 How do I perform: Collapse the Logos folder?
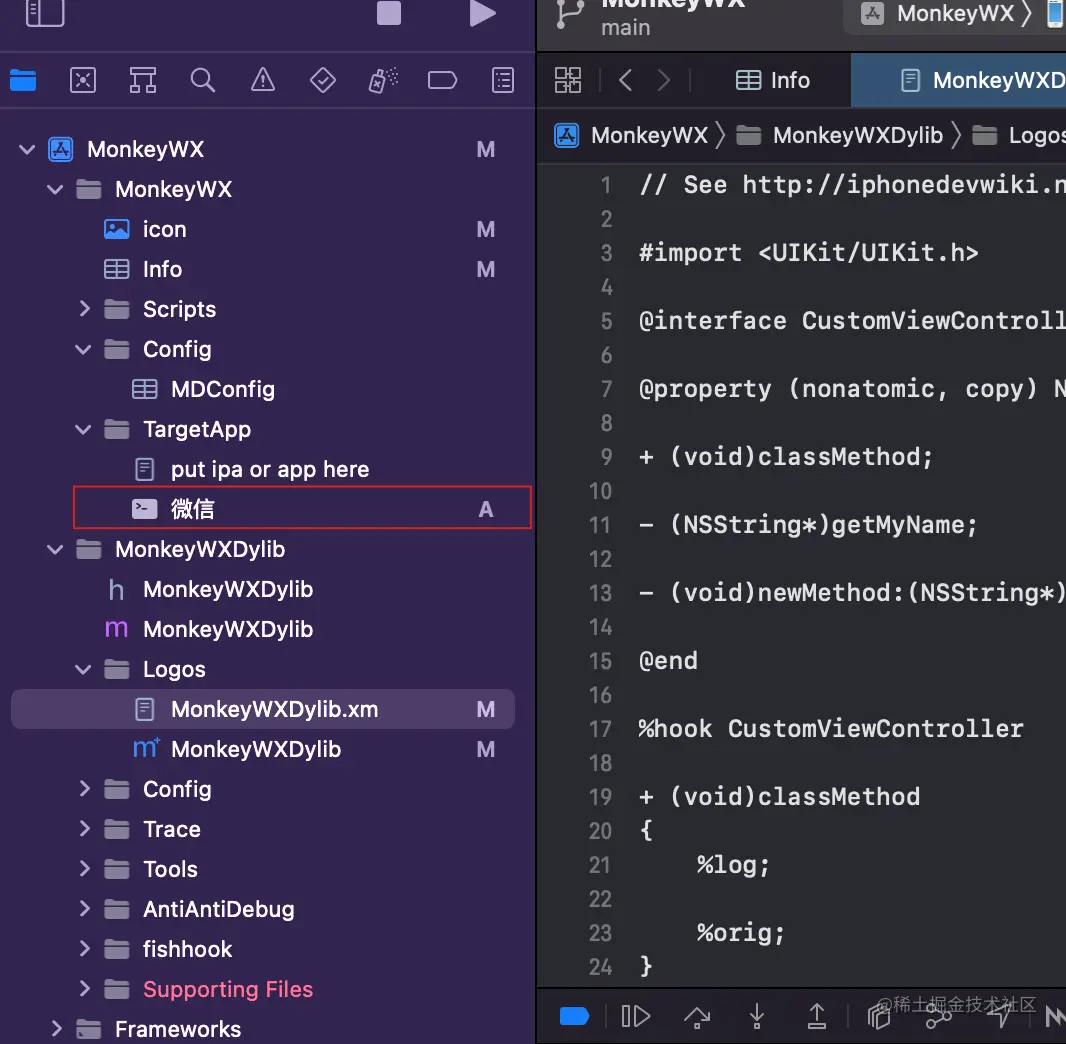[x=83, y=669]
